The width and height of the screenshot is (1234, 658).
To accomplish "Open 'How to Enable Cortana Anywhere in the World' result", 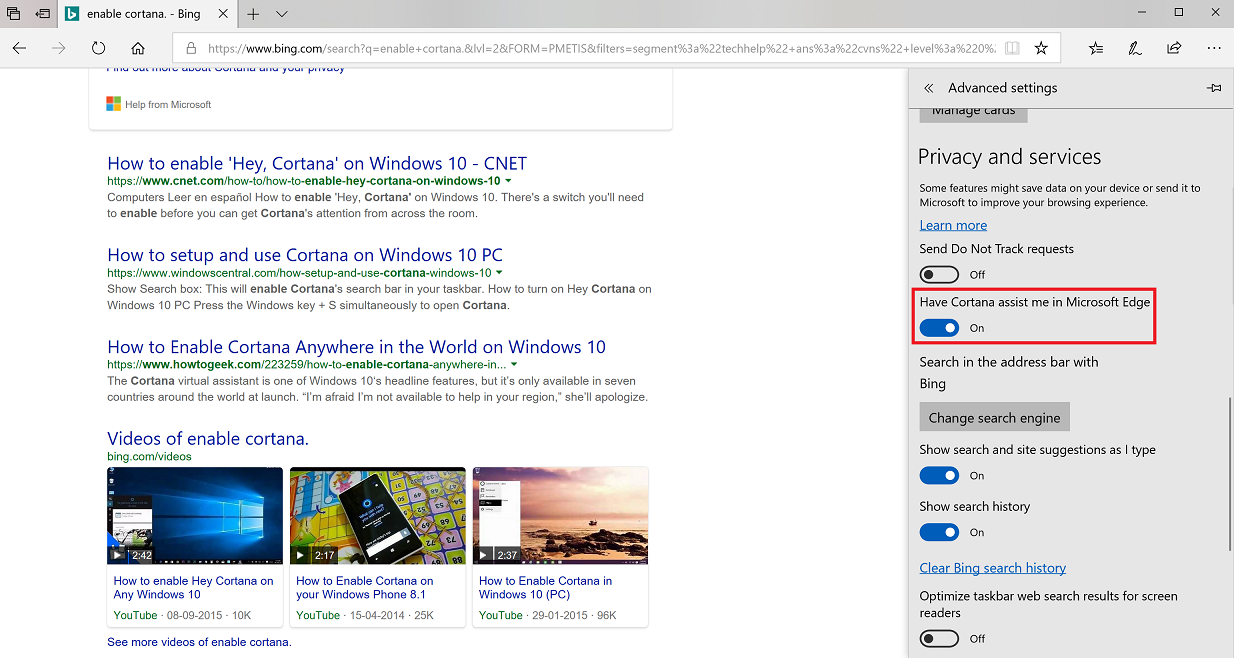I will [356, 347].
